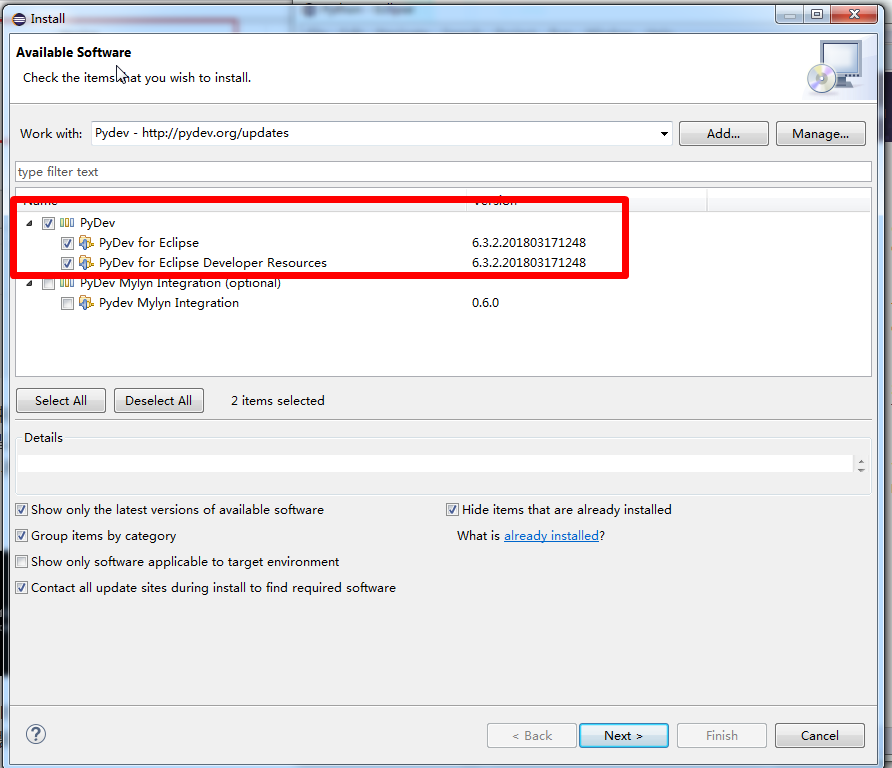Viewport: 892px width, 768px height.
Task: Click the Add... button
Action: [x=724, y=134]
